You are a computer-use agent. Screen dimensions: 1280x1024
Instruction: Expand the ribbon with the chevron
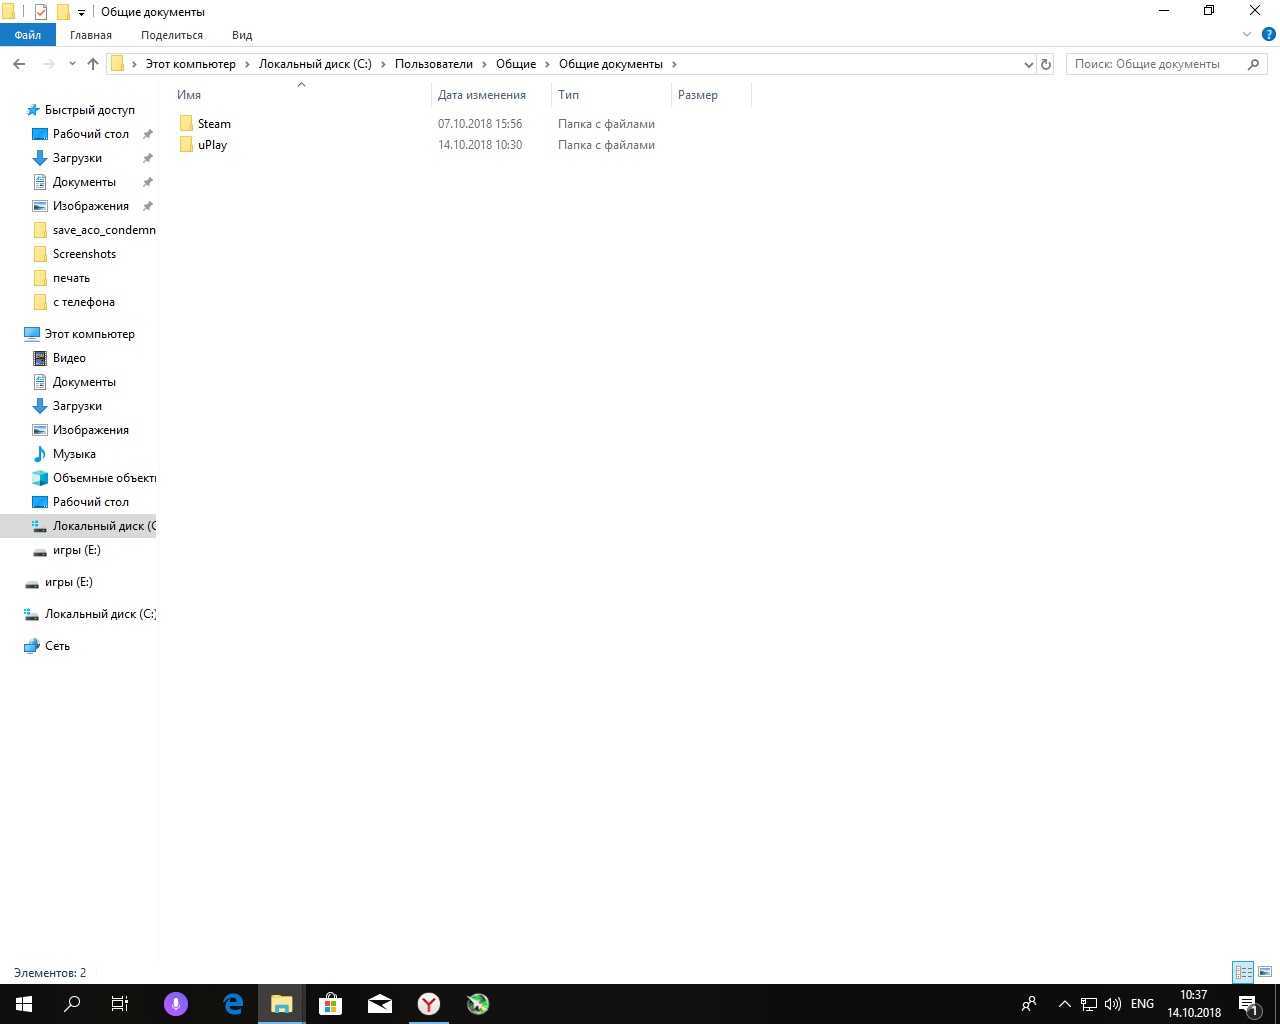coord(1247,35)
